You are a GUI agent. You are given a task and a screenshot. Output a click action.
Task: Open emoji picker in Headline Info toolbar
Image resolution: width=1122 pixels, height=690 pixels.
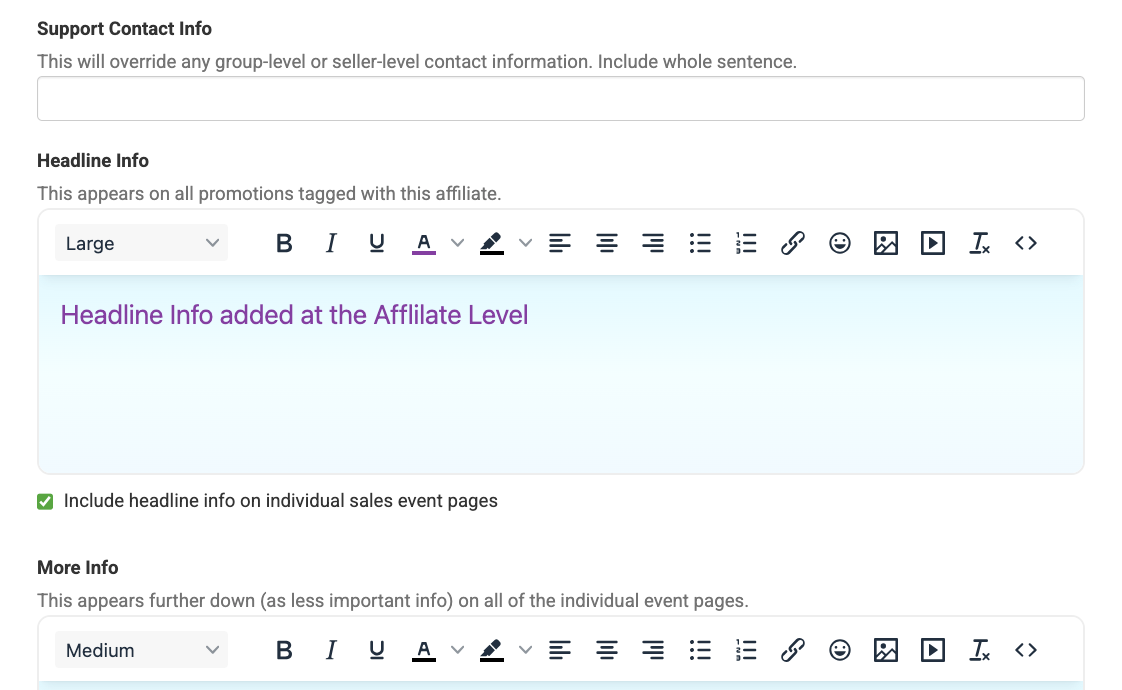[x=840, y=243]
